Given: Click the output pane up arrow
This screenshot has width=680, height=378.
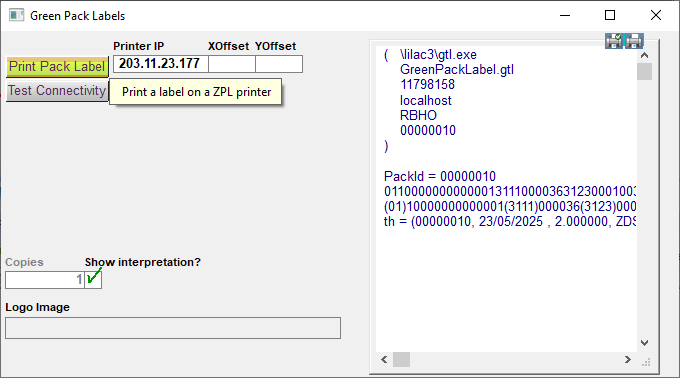Looking at the screenshot, I should point(644,55).
